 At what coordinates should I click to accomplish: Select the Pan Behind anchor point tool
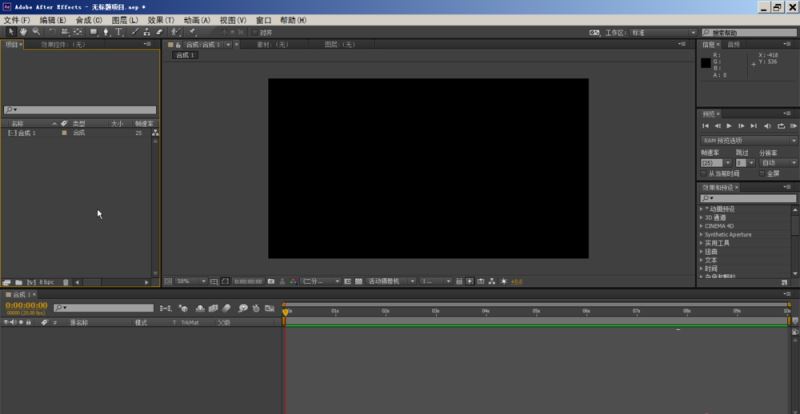(78, 32)
